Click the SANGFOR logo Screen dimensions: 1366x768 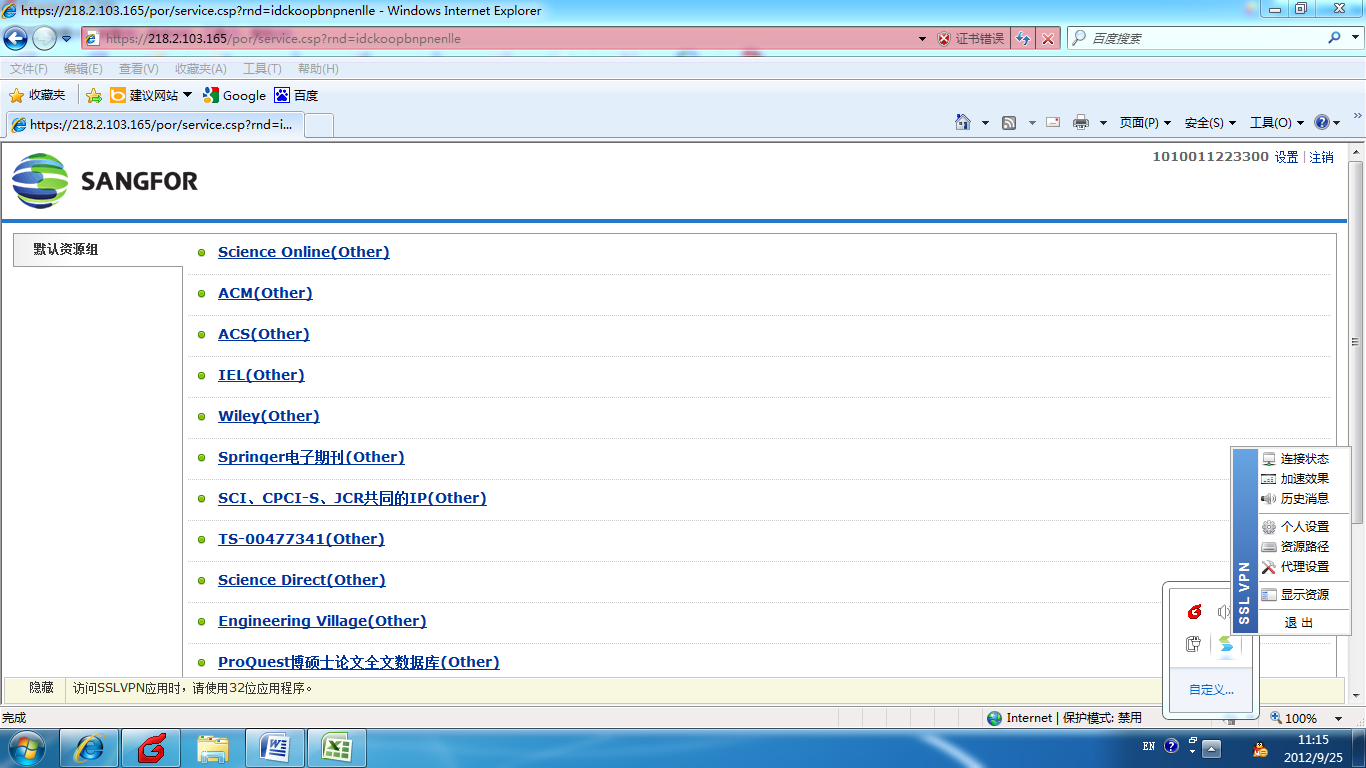click(105, 181)
